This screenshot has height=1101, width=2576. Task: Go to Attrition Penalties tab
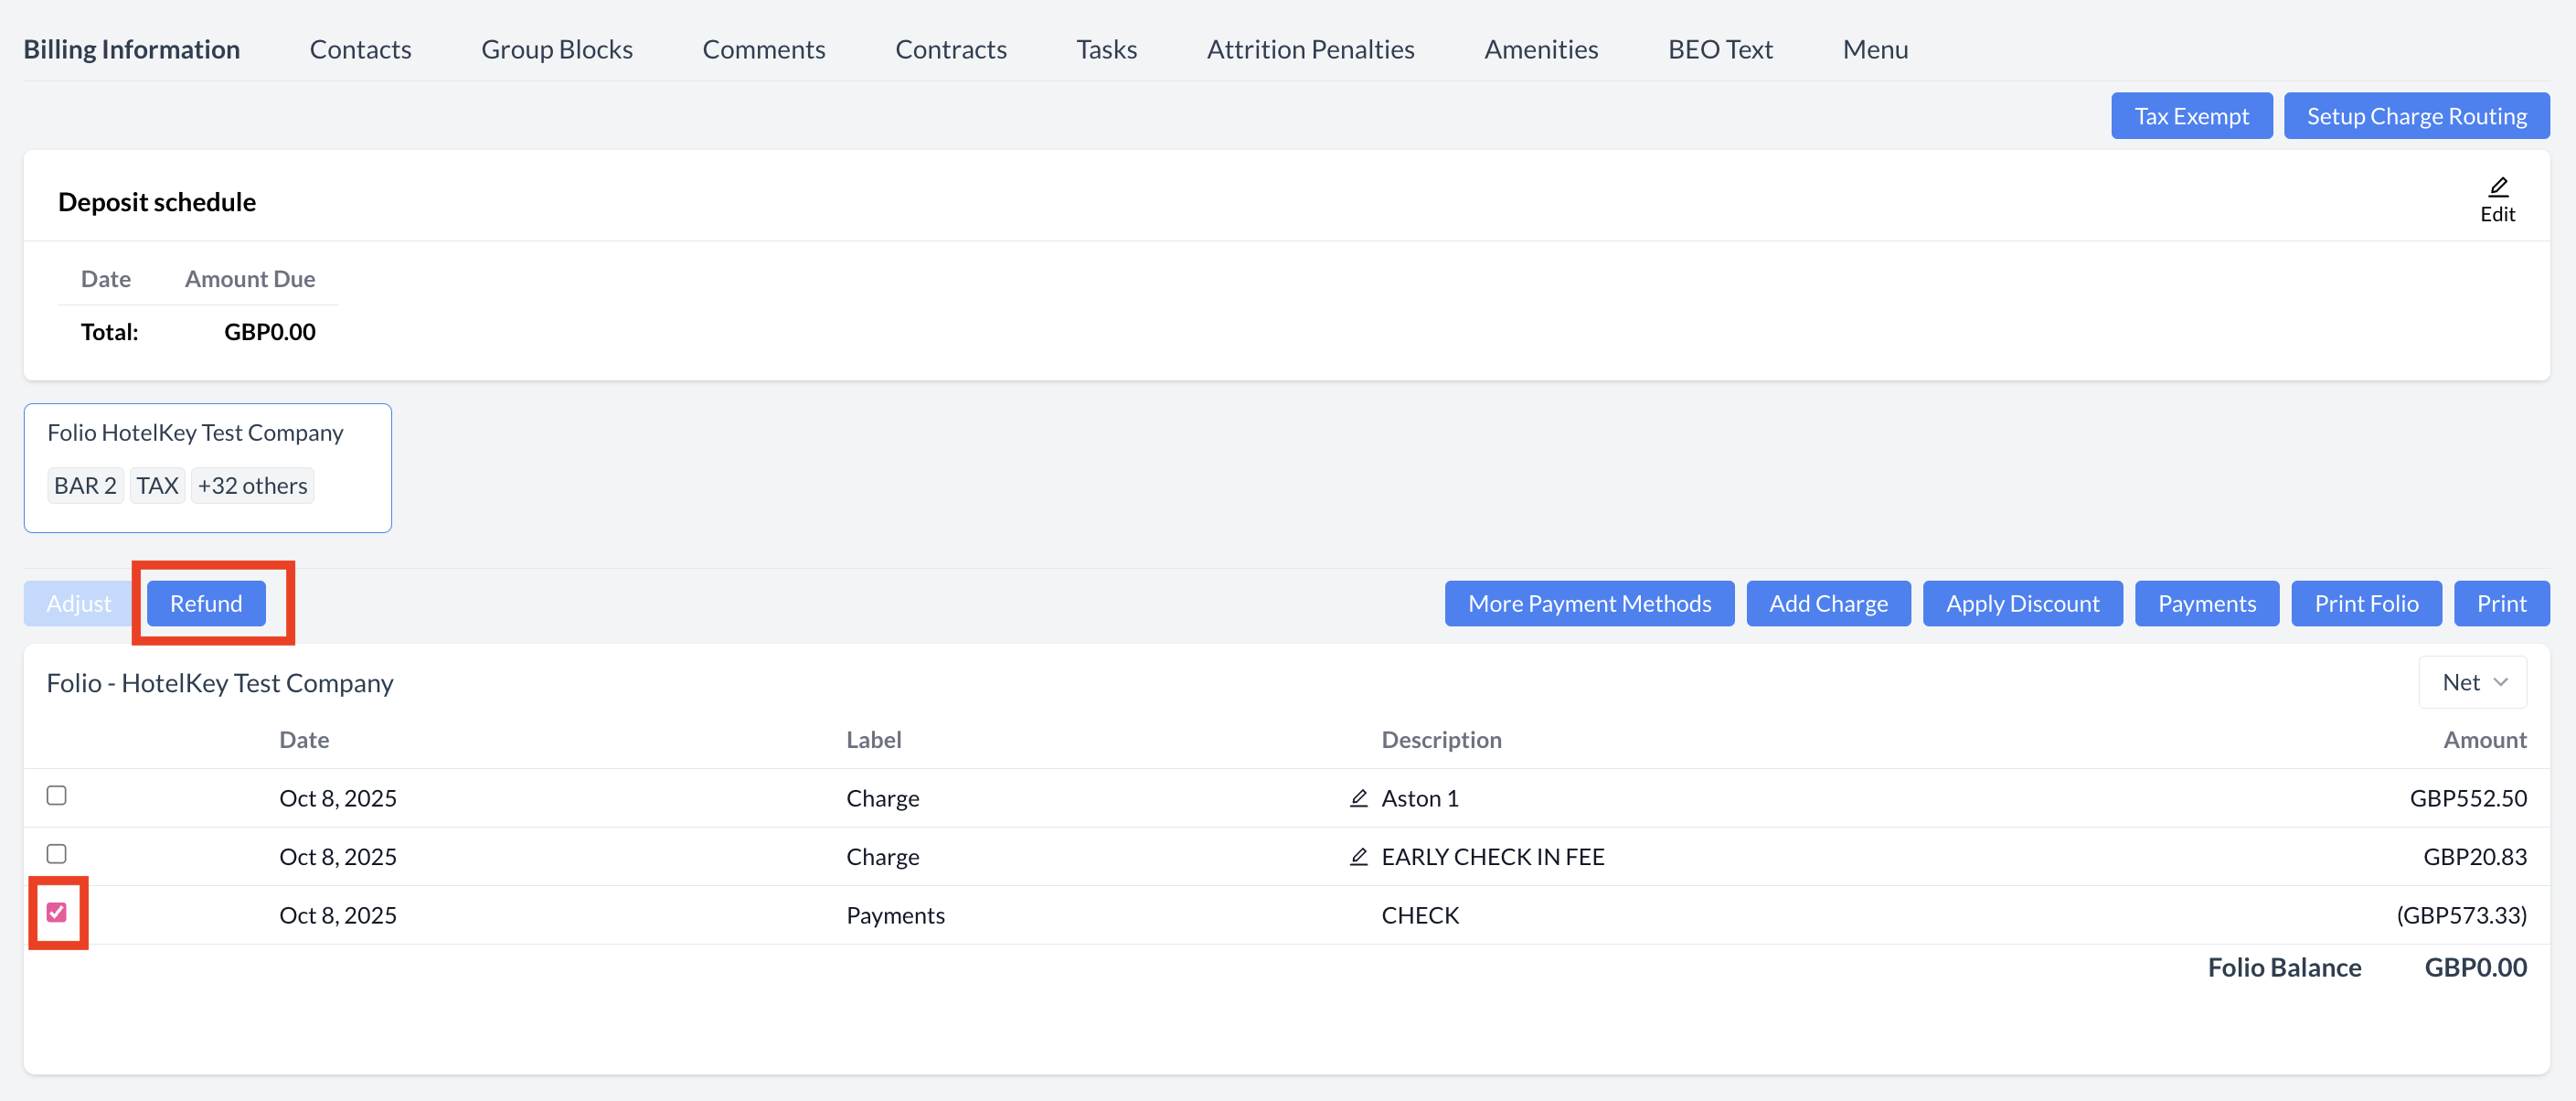(1309, 49)
